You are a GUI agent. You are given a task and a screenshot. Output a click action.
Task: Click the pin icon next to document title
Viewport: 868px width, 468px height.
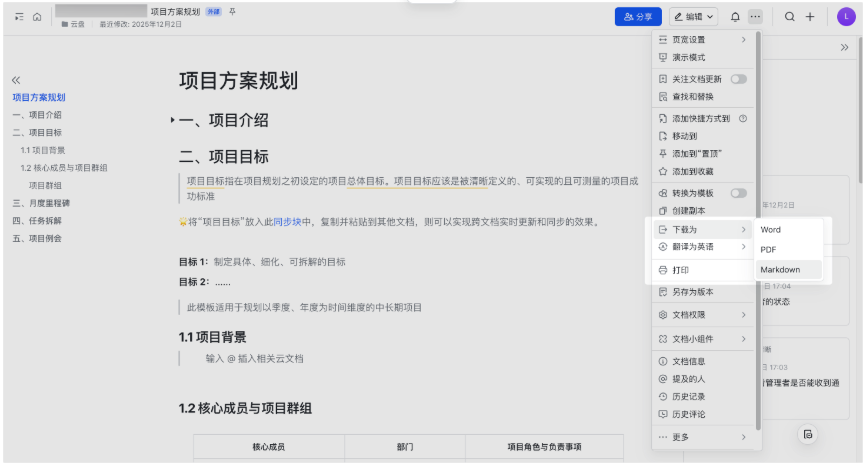(232, 12)
